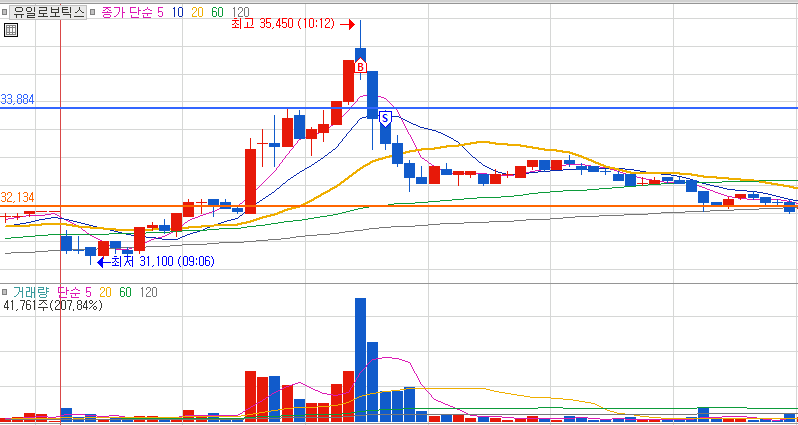Click the tallest blue volume bar

click(360, 360)
